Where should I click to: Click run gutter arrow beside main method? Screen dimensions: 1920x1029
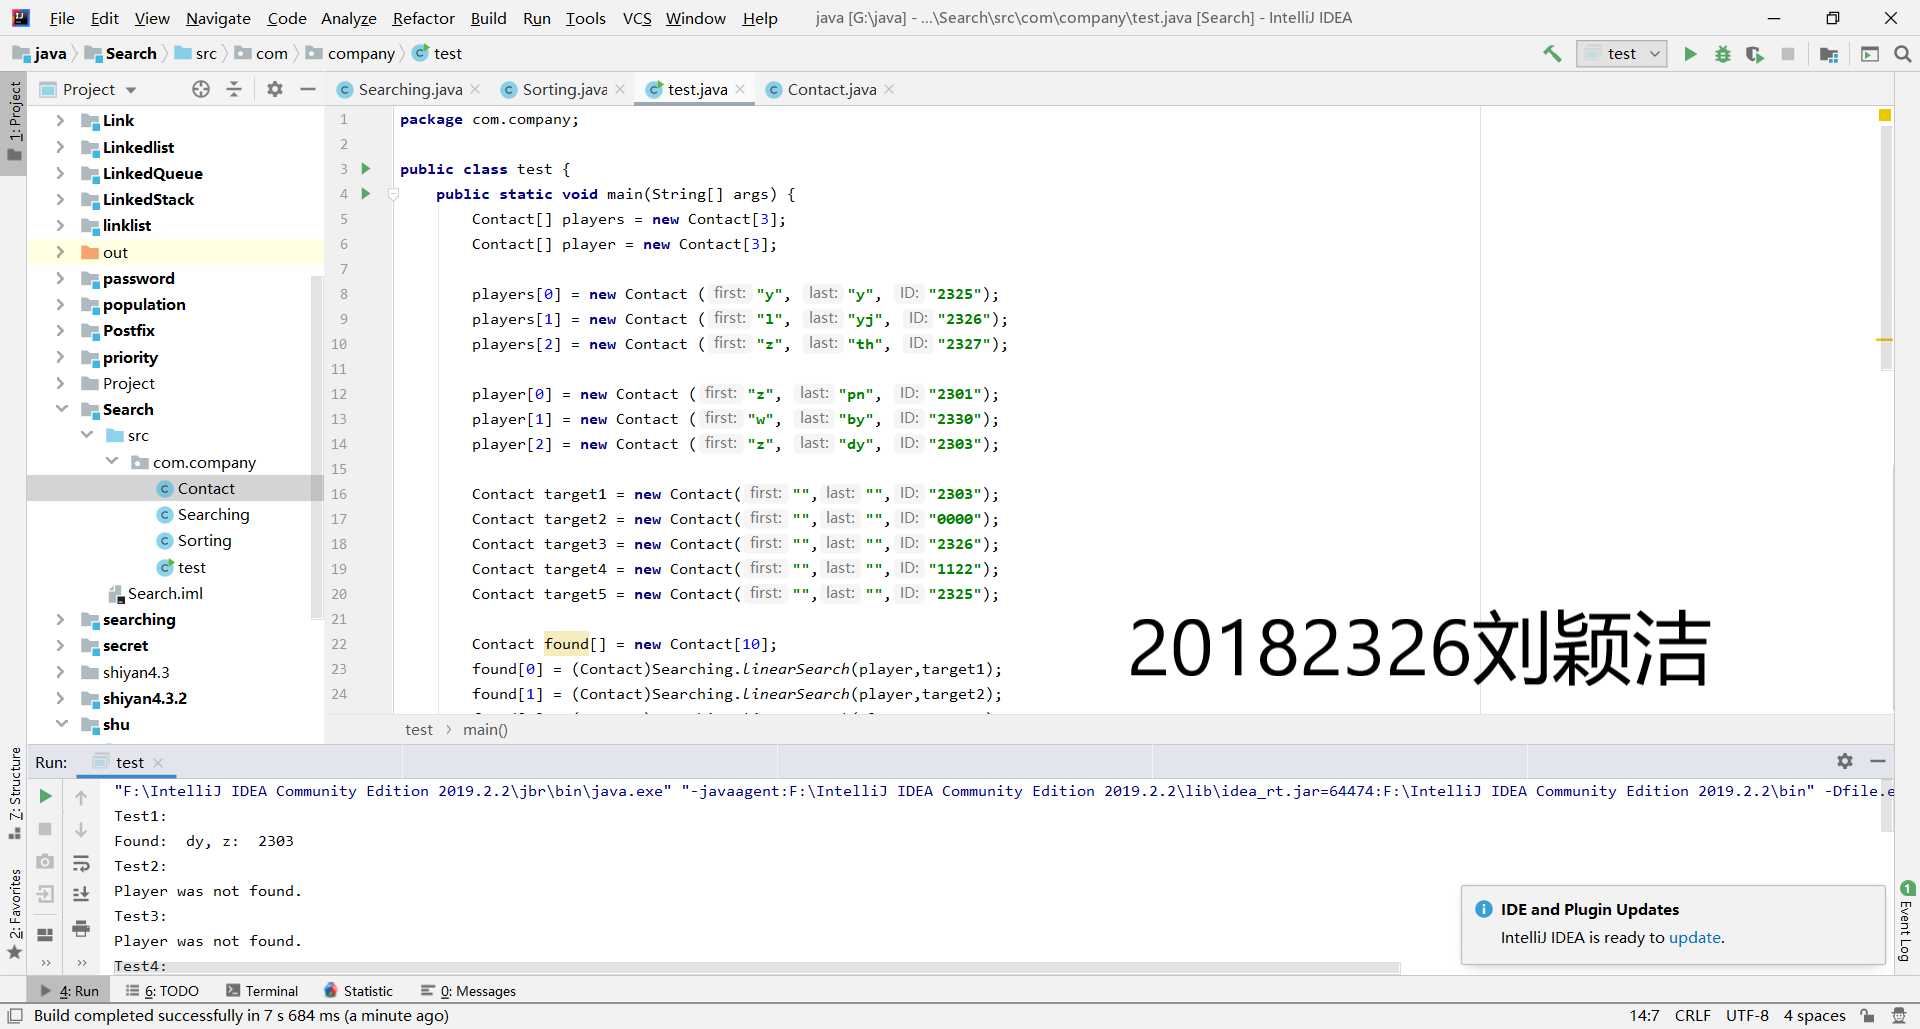pyautogui.click(x=366, y=194)
